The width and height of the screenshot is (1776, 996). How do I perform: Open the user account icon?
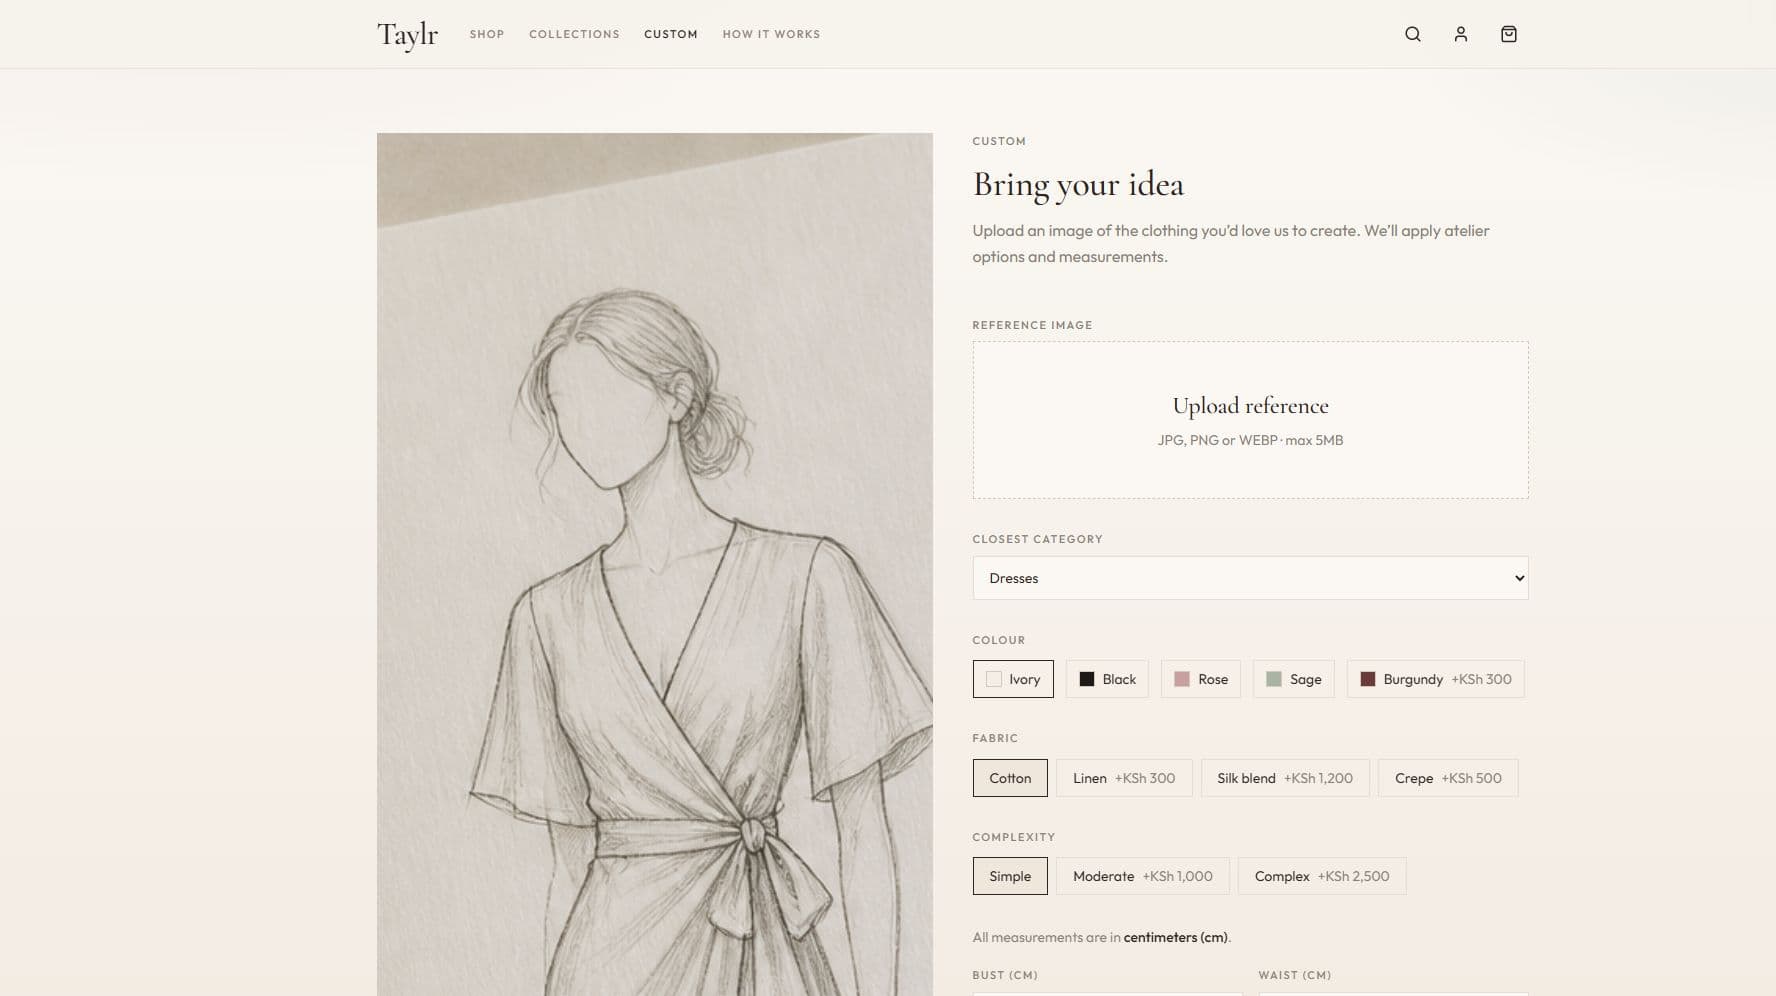[1461, 34]
